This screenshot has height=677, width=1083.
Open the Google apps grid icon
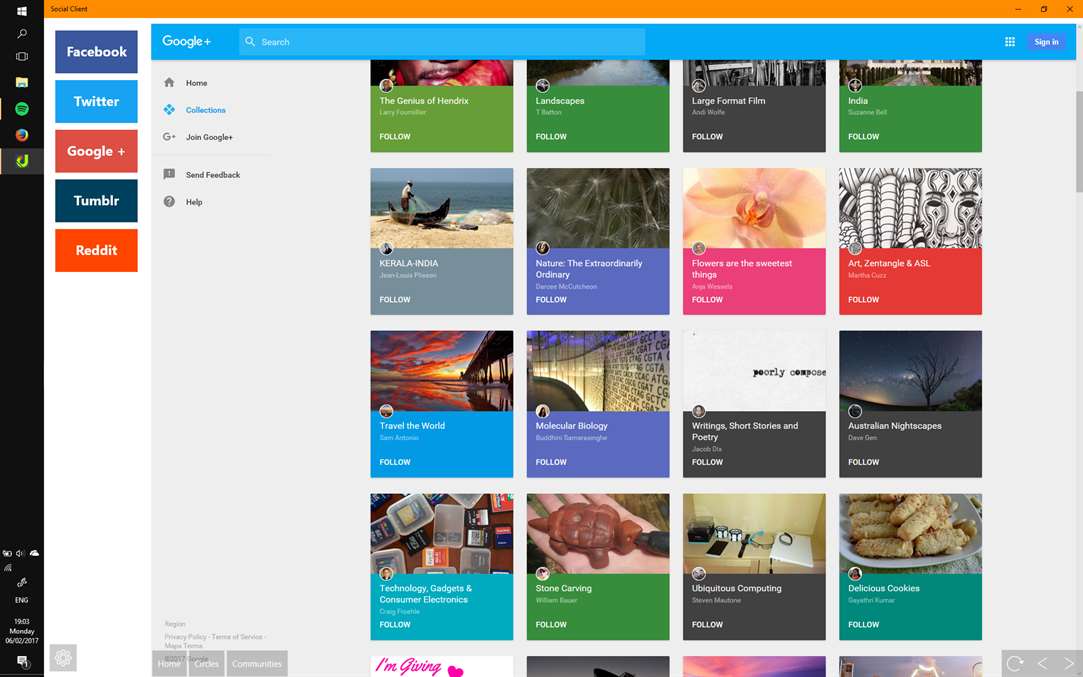coord(1010,42)
